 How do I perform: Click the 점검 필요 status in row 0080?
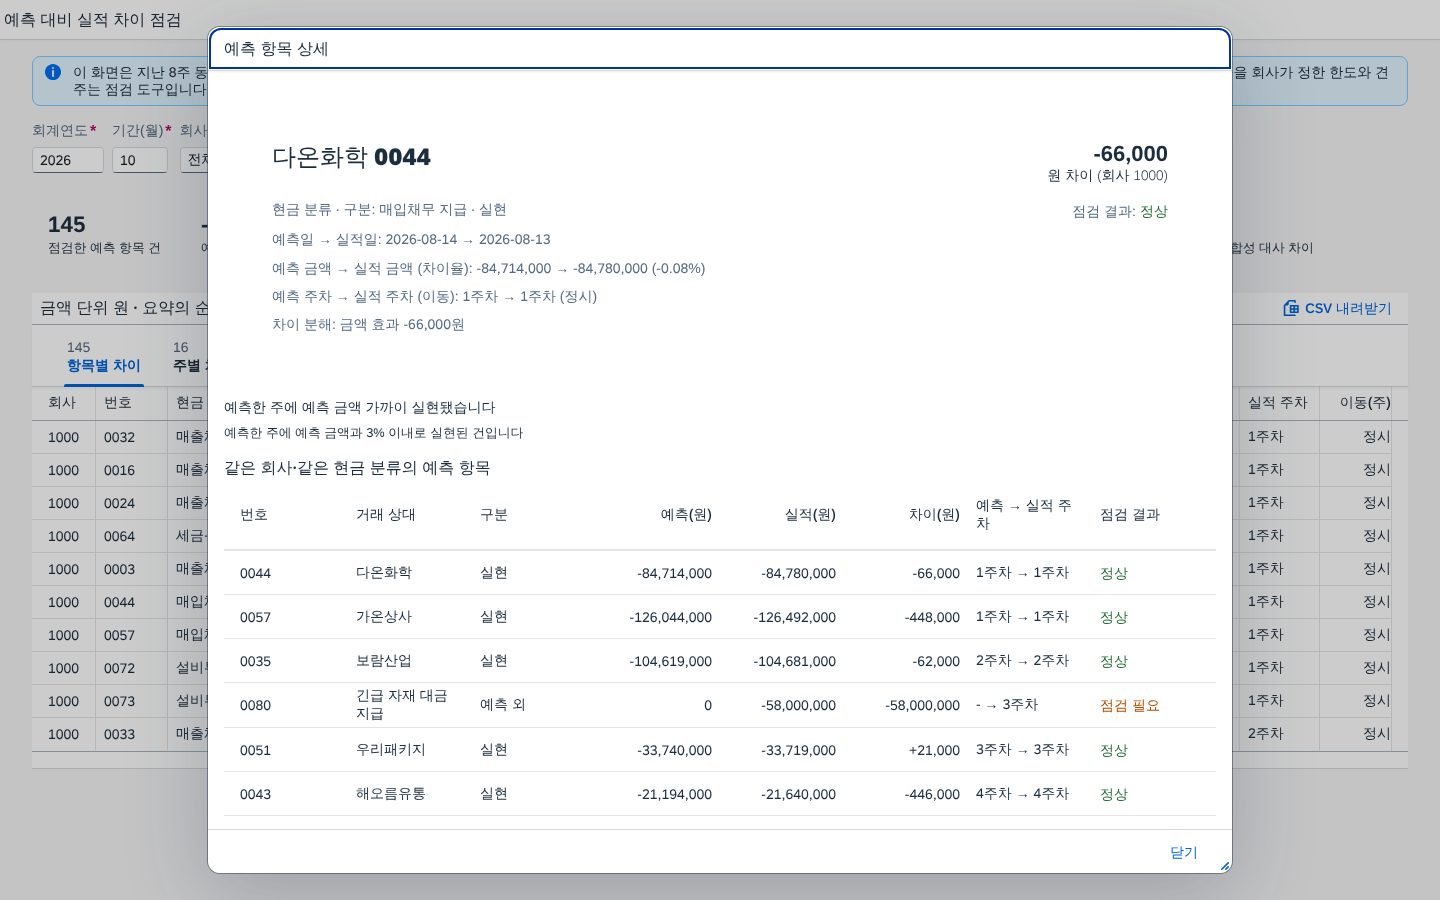coord(1129,705)
